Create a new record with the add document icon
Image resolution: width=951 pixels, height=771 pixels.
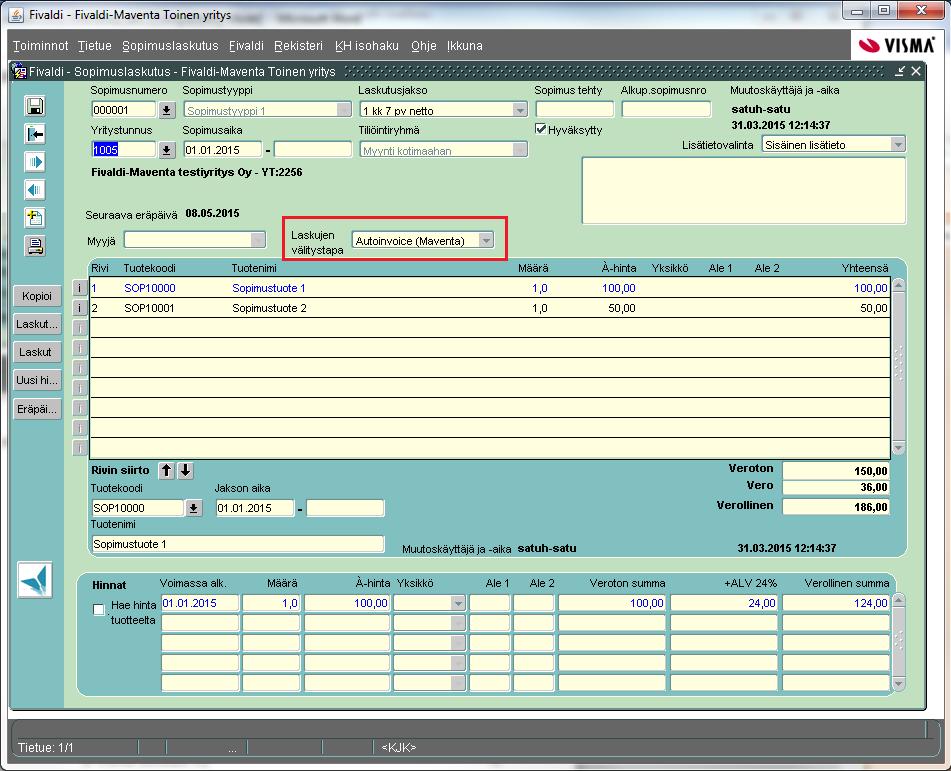coord(35,218)
